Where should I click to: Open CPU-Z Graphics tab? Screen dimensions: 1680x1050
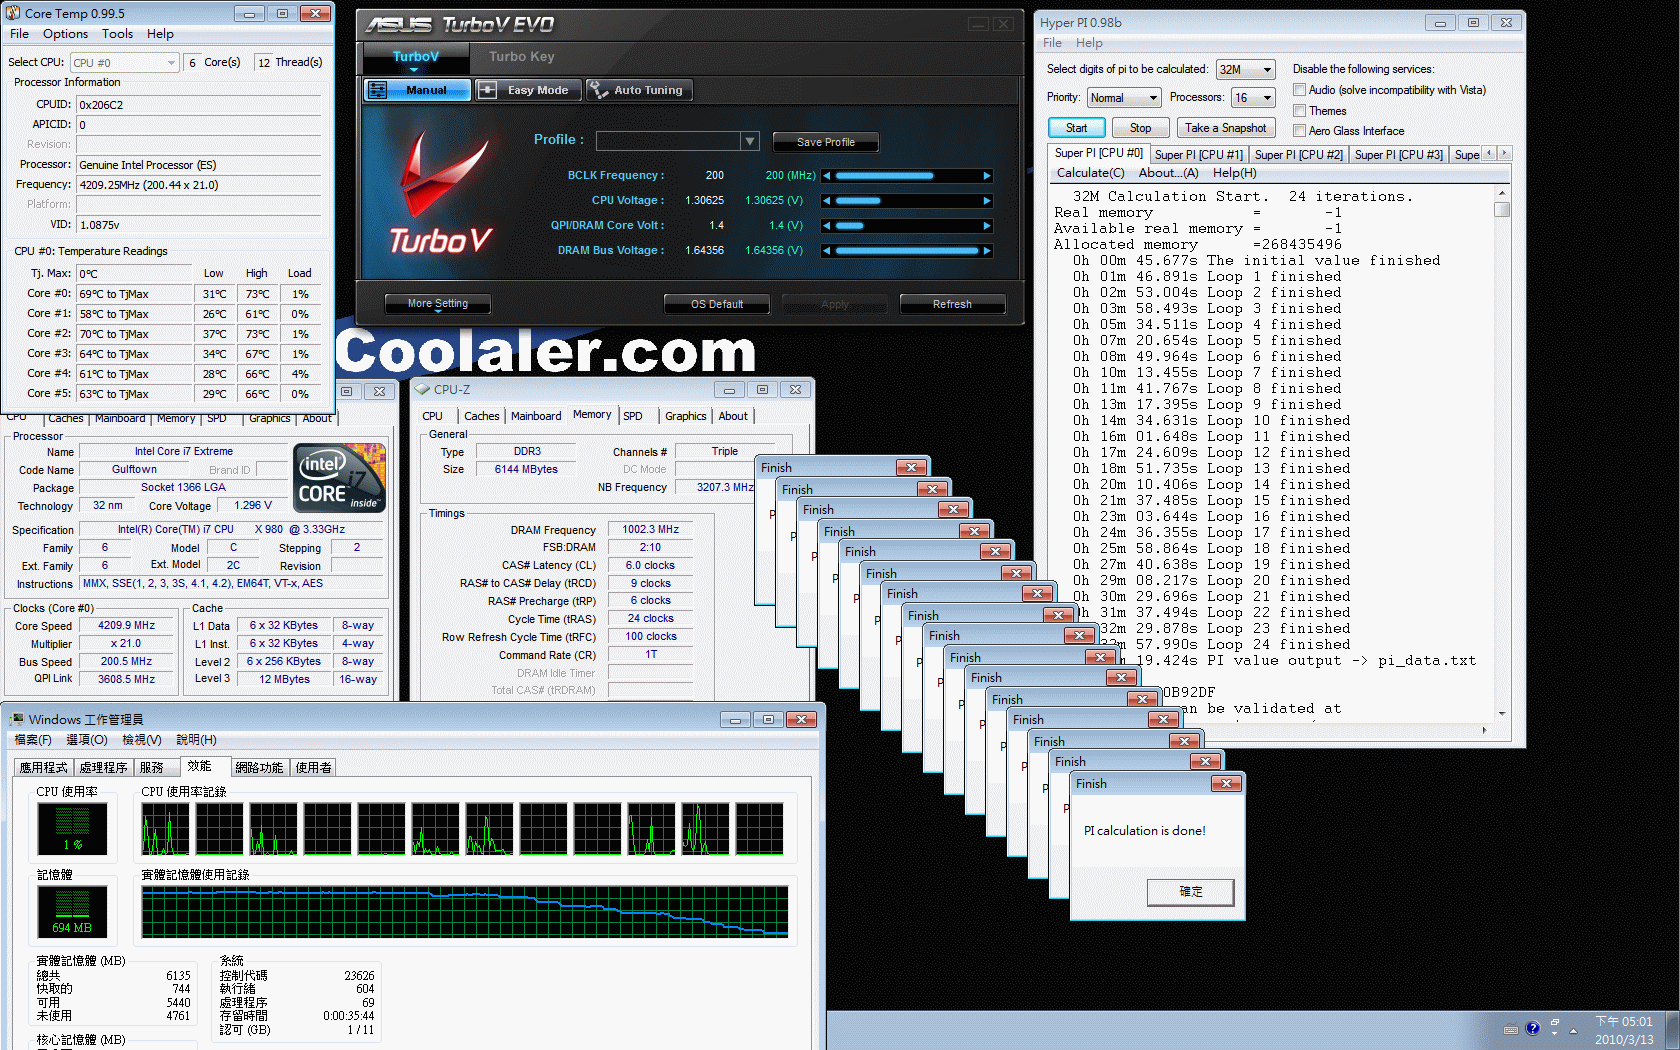(685, 416)
